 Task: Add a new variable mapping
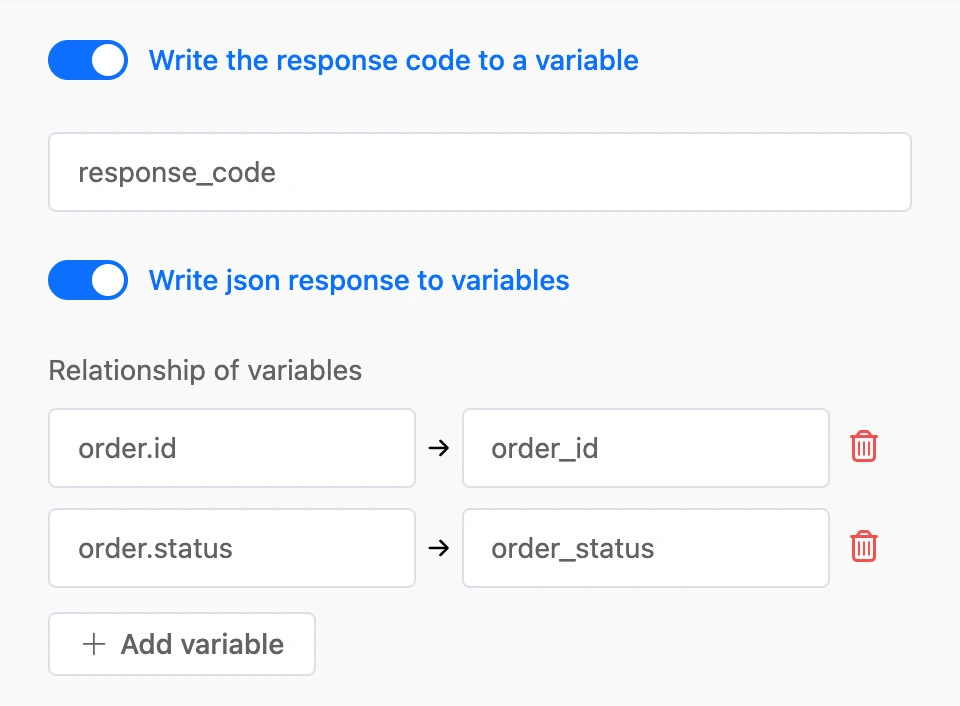pyautogui.click(x=182, y=644)
